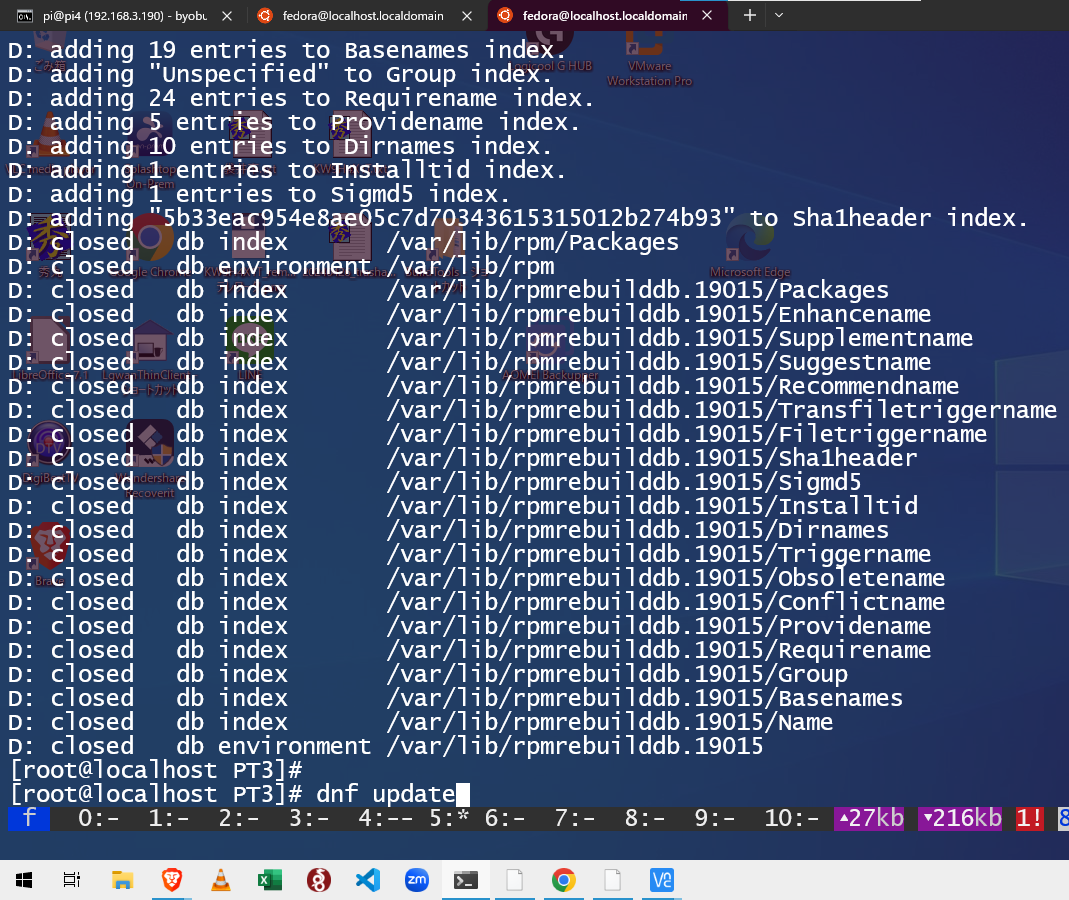Open Zoom from the taskbar
1069x900 pixels.
417,880
